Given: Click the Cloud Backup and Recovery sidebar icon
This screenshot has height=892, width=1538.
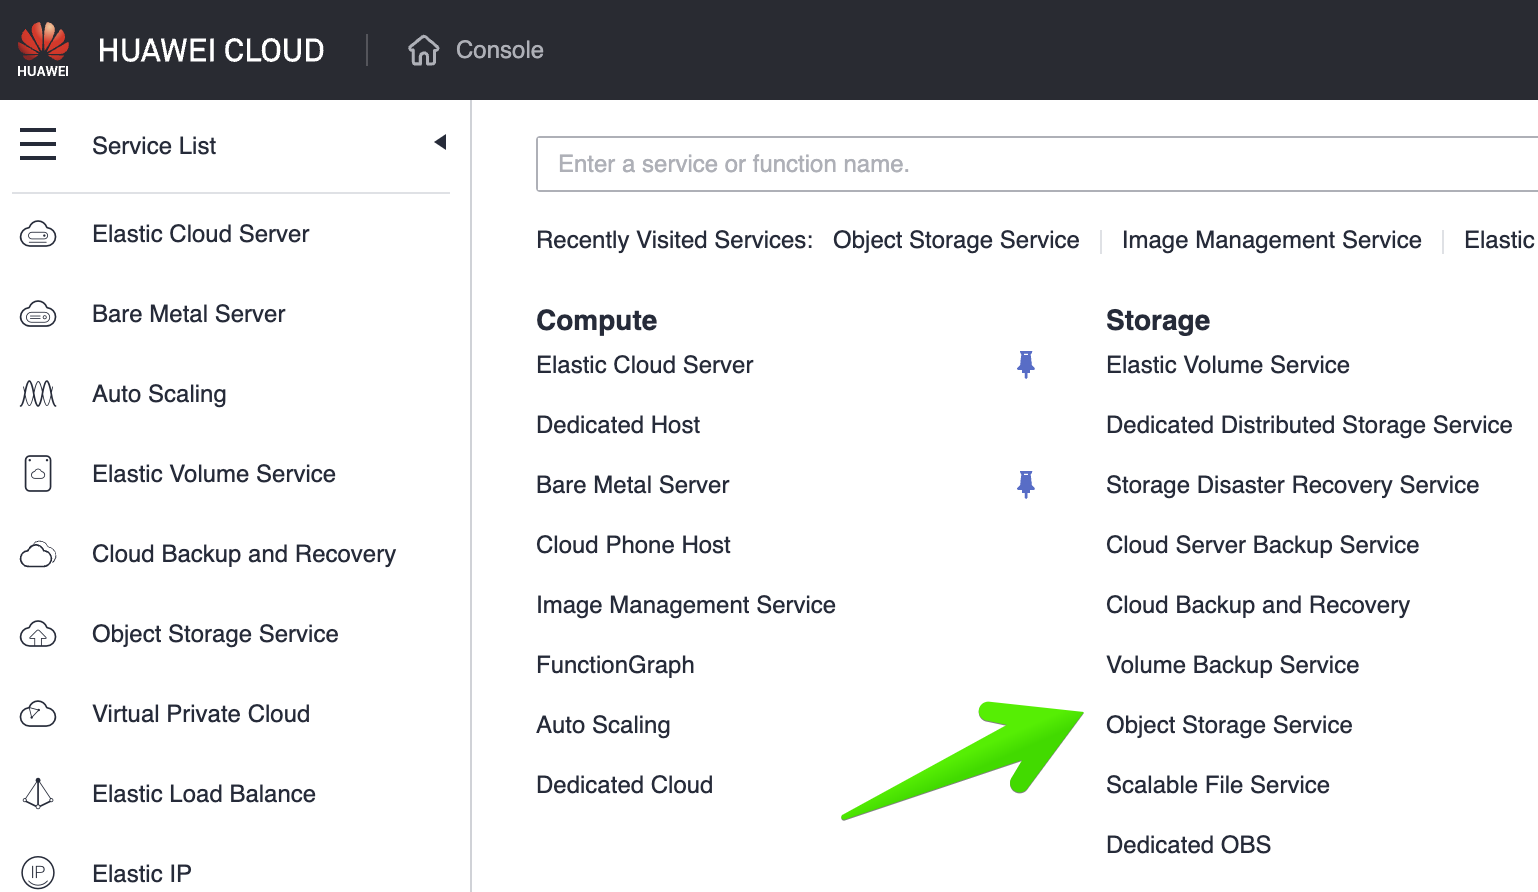Looking at the screenshot, I should coord(38,554).
